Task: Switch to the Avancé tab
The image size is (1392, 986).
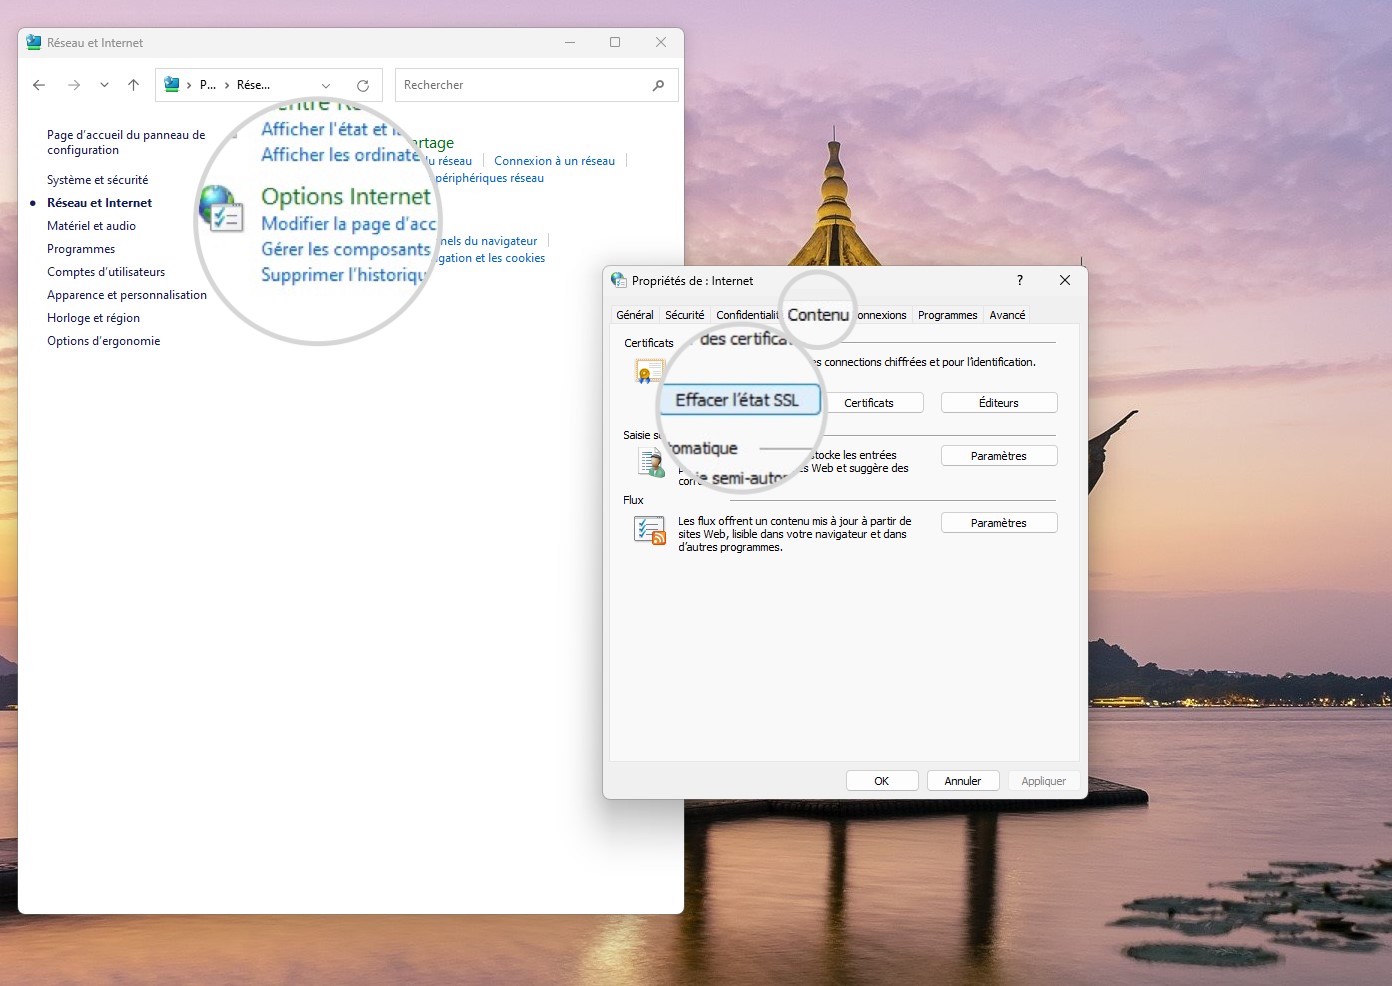Action: [x=1007, y=315]
